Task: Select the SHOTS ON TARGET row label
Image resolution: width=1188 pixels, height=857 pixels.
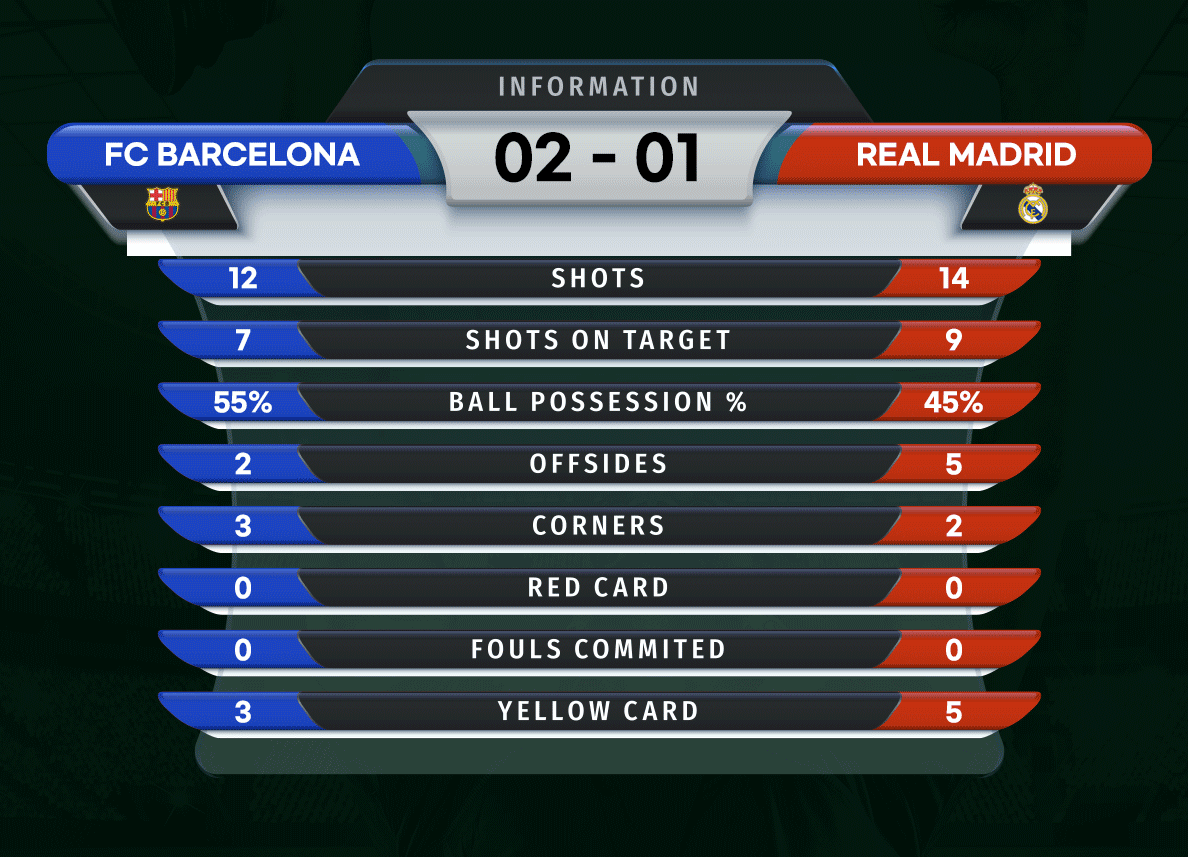Action: [x=599, y=340]
